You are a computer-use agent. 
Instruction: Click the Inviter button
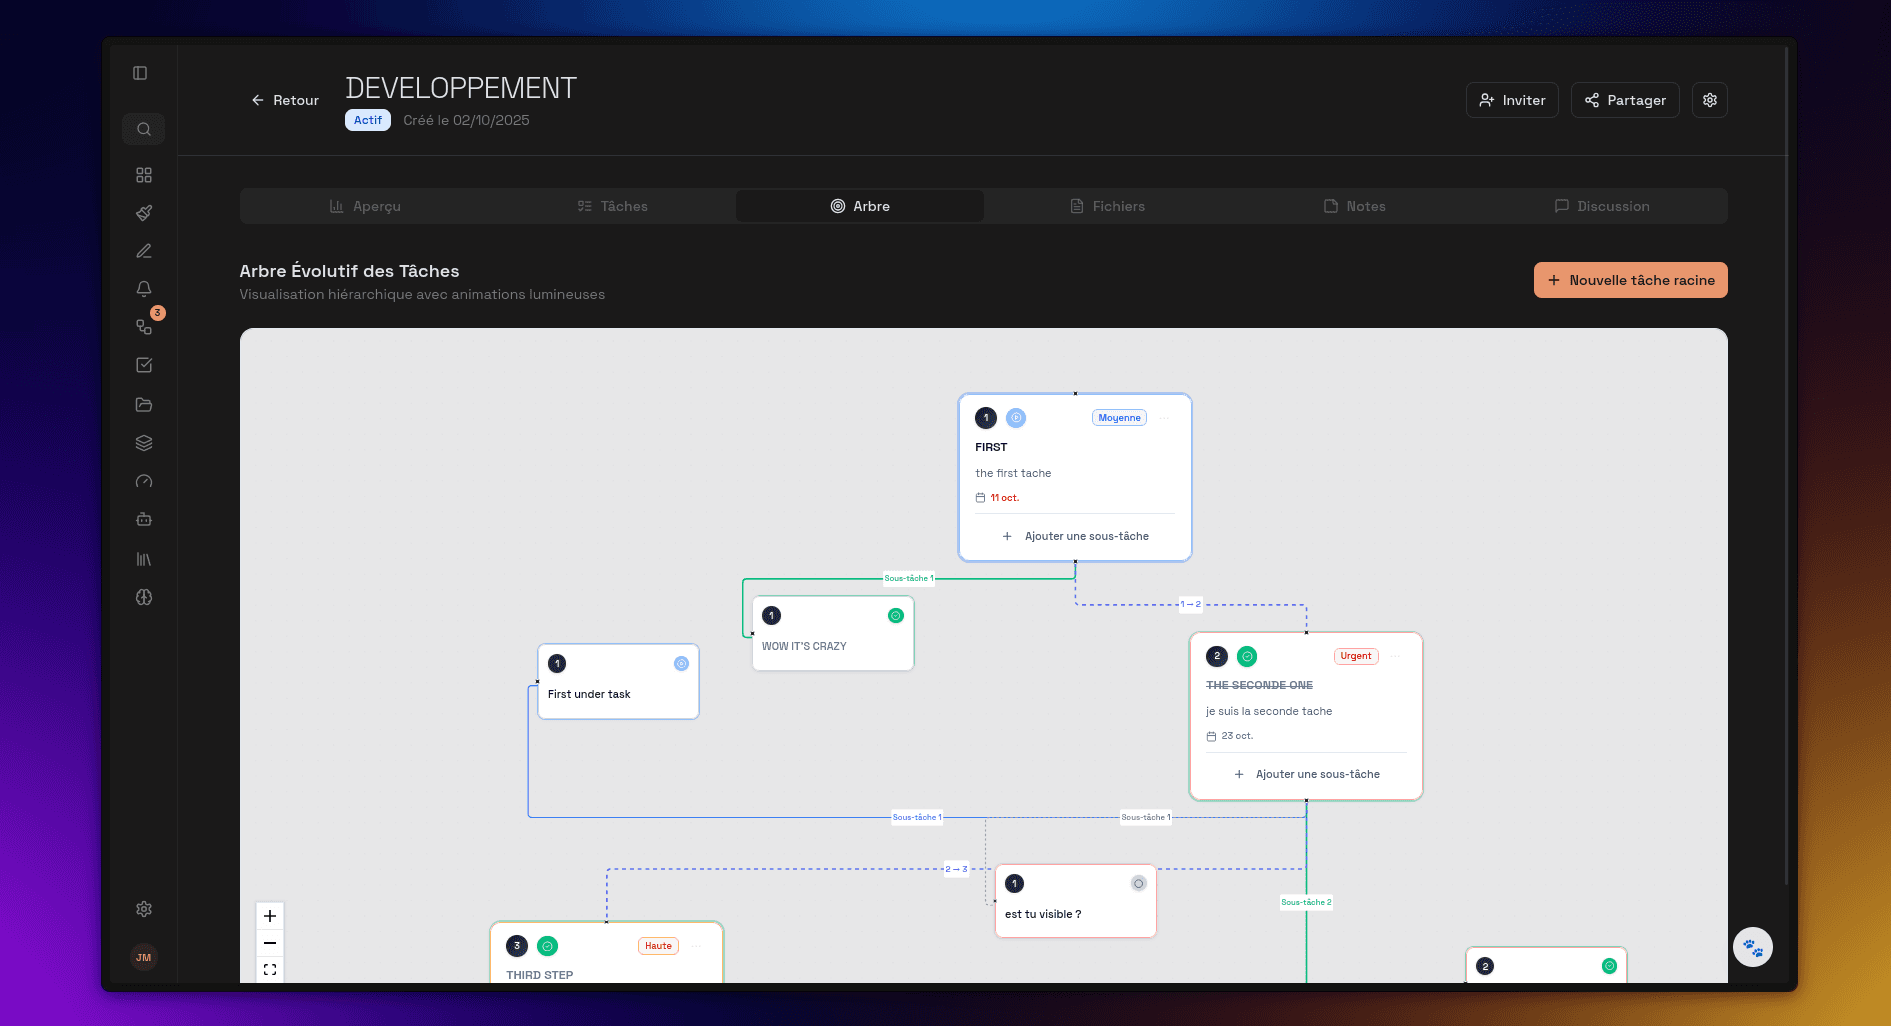pyautogui.click(x=1512, y=100)
